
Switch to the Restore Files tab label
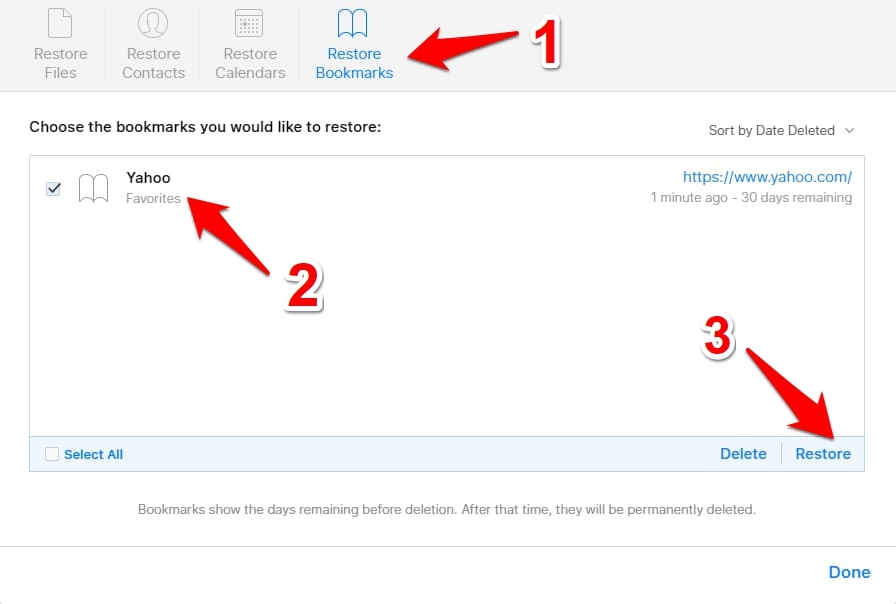click(x=60, y=63)
